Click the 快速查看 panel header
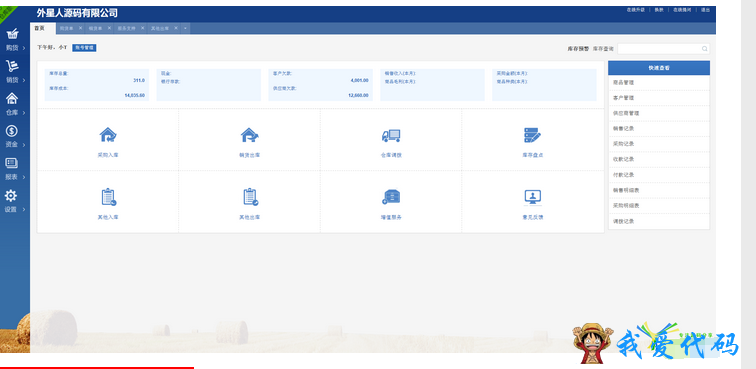The image size is (756, 369). (x=659, y=68)
